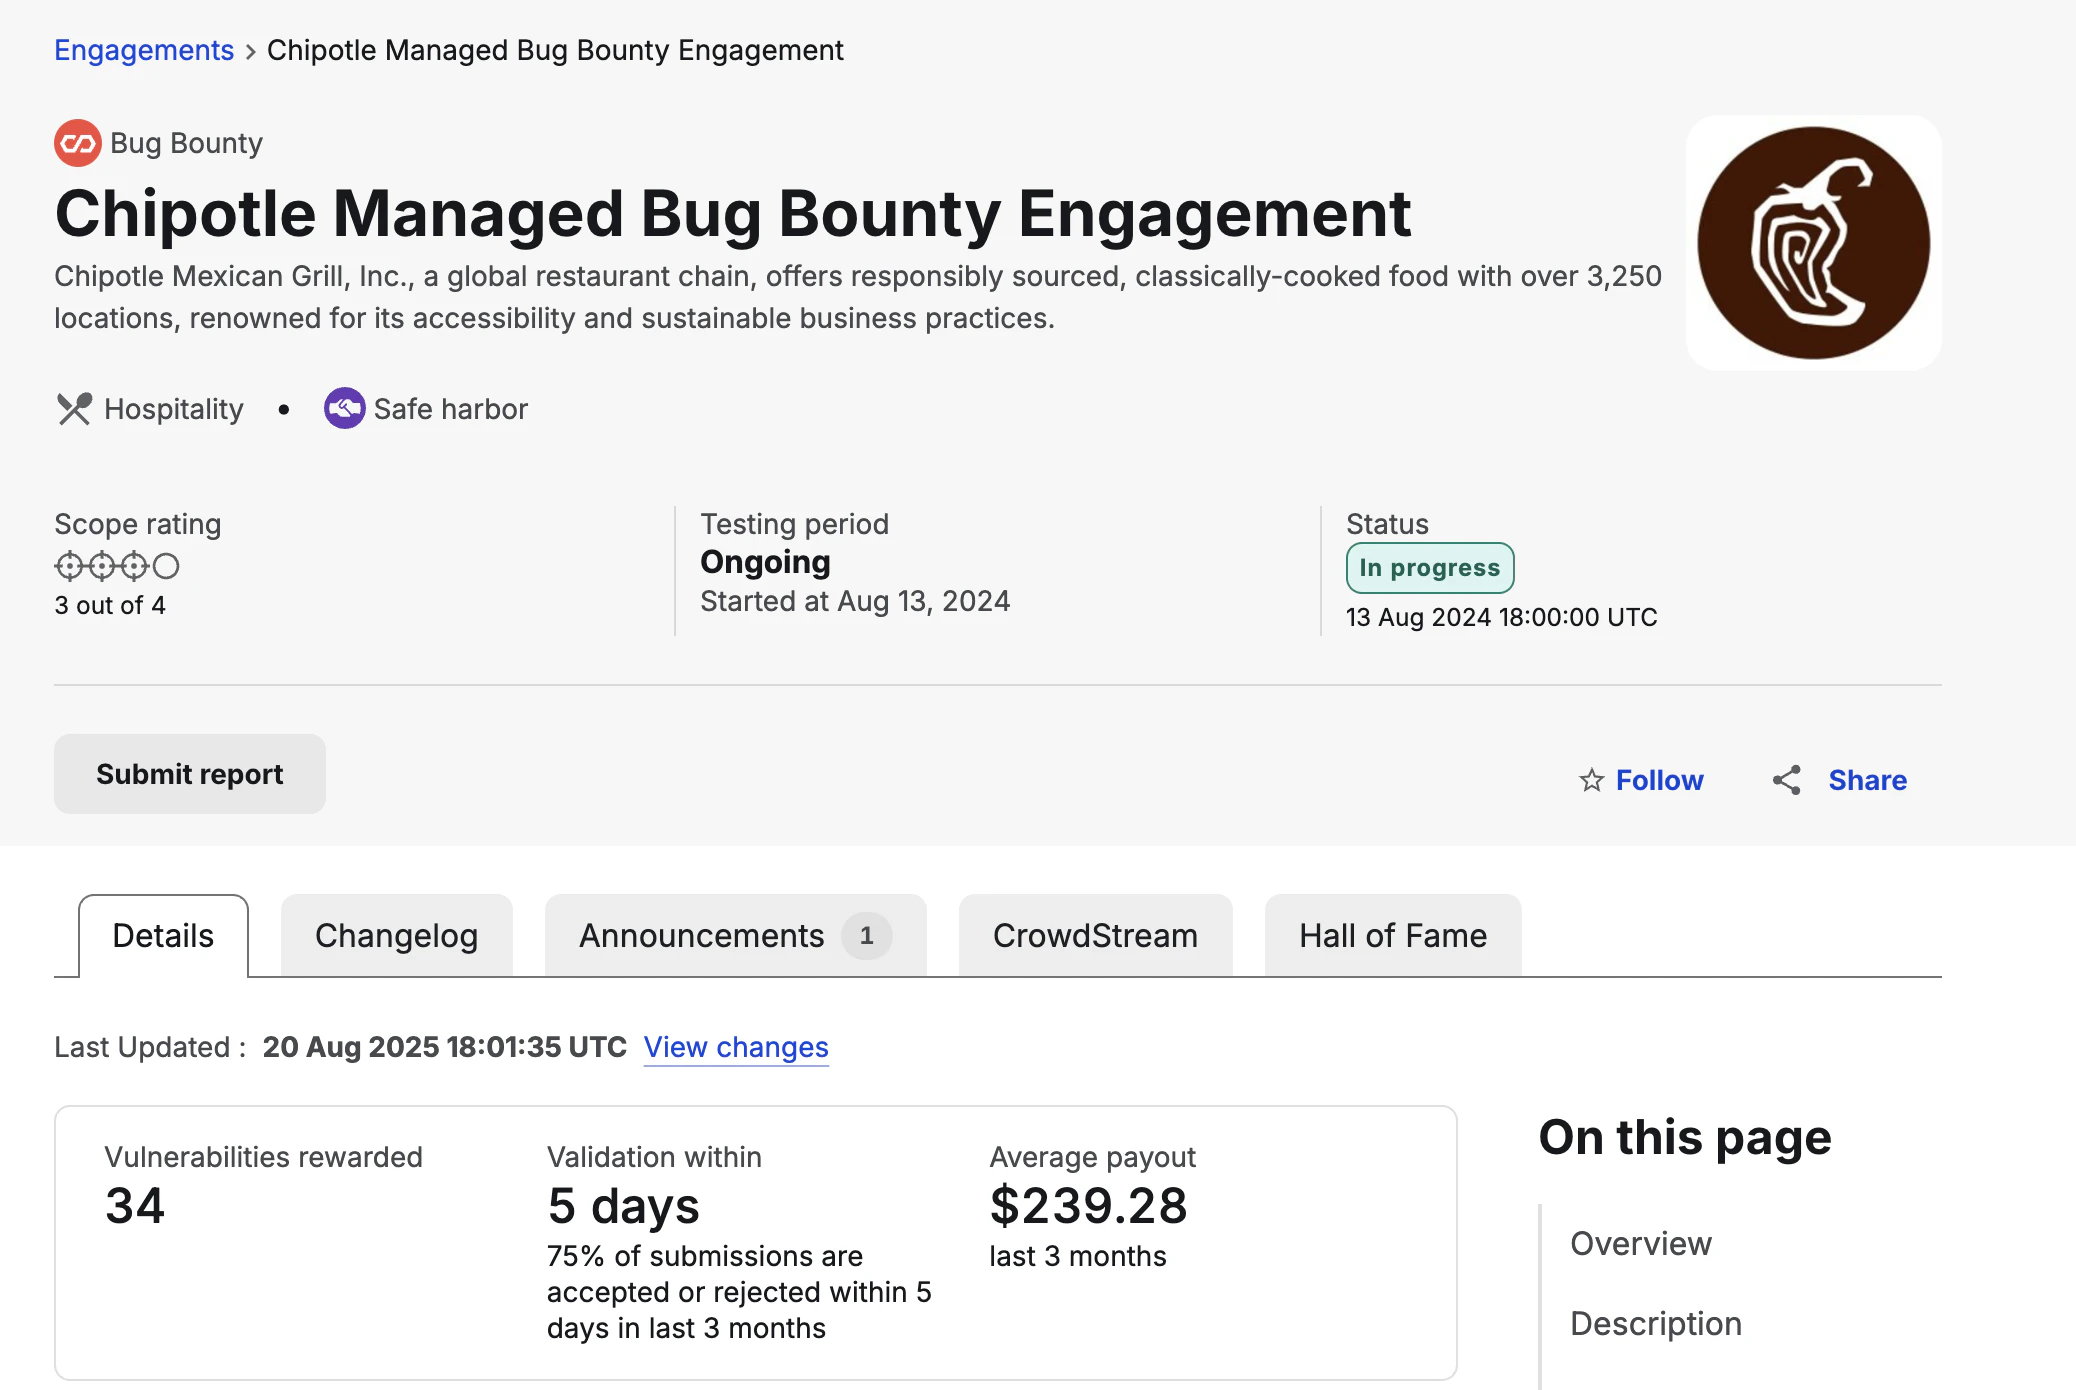Click the Submit report button
Image resolution: width=2076 pixels, height=1390 pixels.
point(190,774)
